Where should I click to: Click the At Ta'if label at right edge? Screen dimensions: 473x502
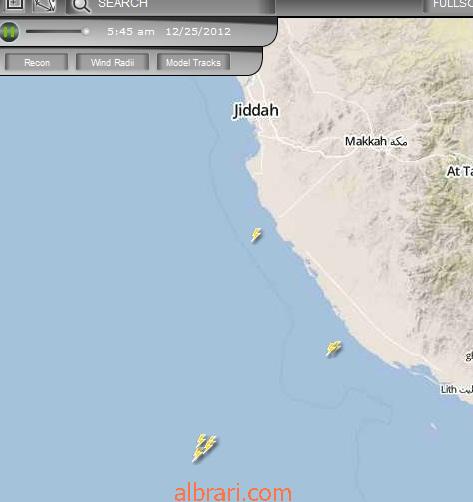pos(460,171)
